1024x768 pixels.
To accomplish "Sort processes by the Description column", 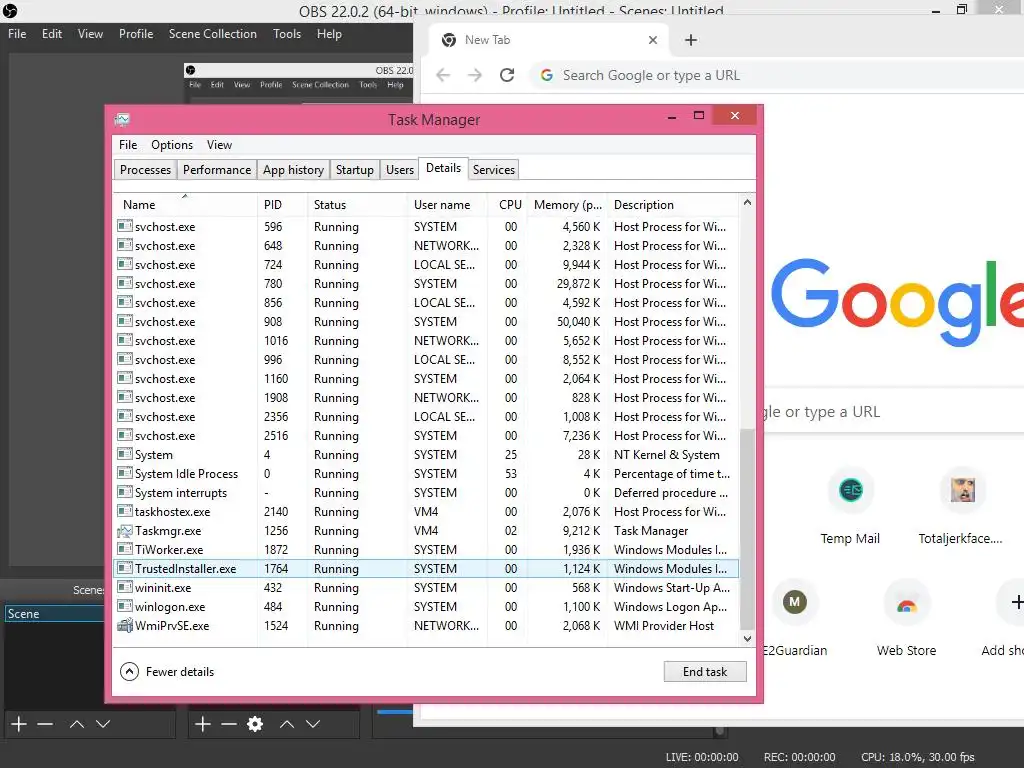I will click(673, 204).
